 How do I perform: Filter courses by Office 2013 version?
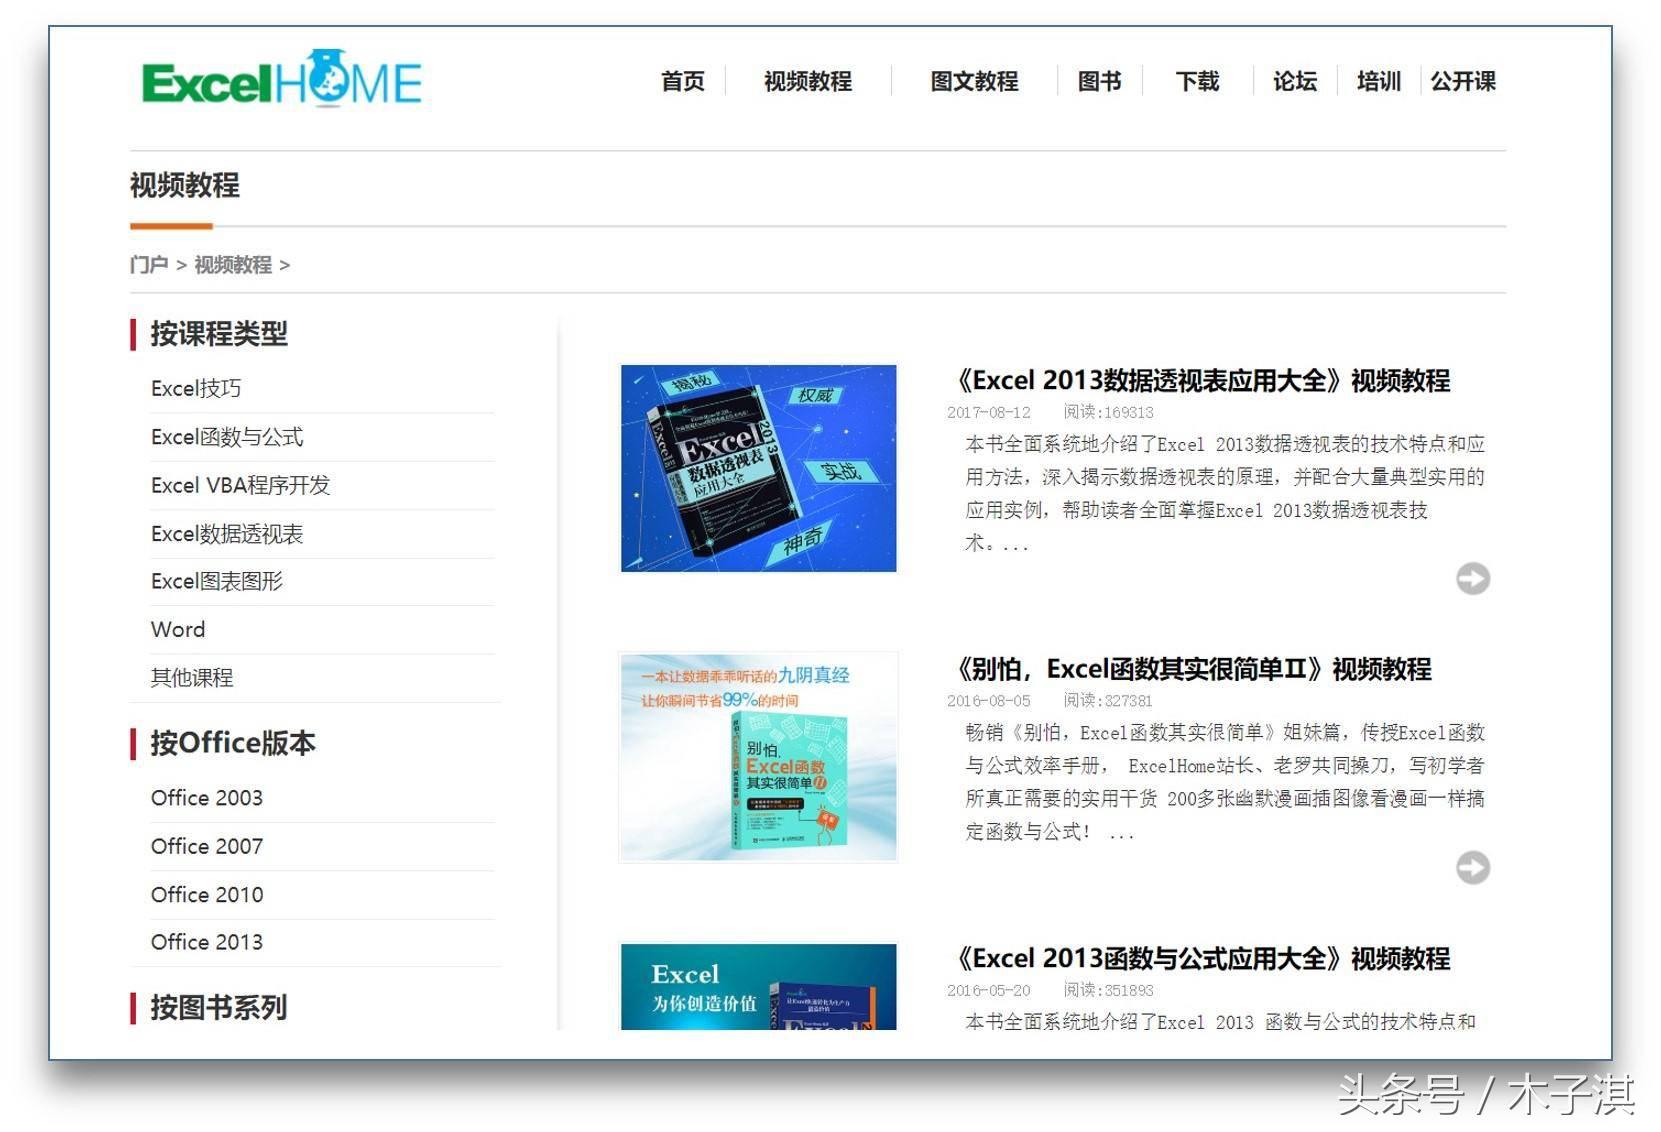(x=206, y=942)
